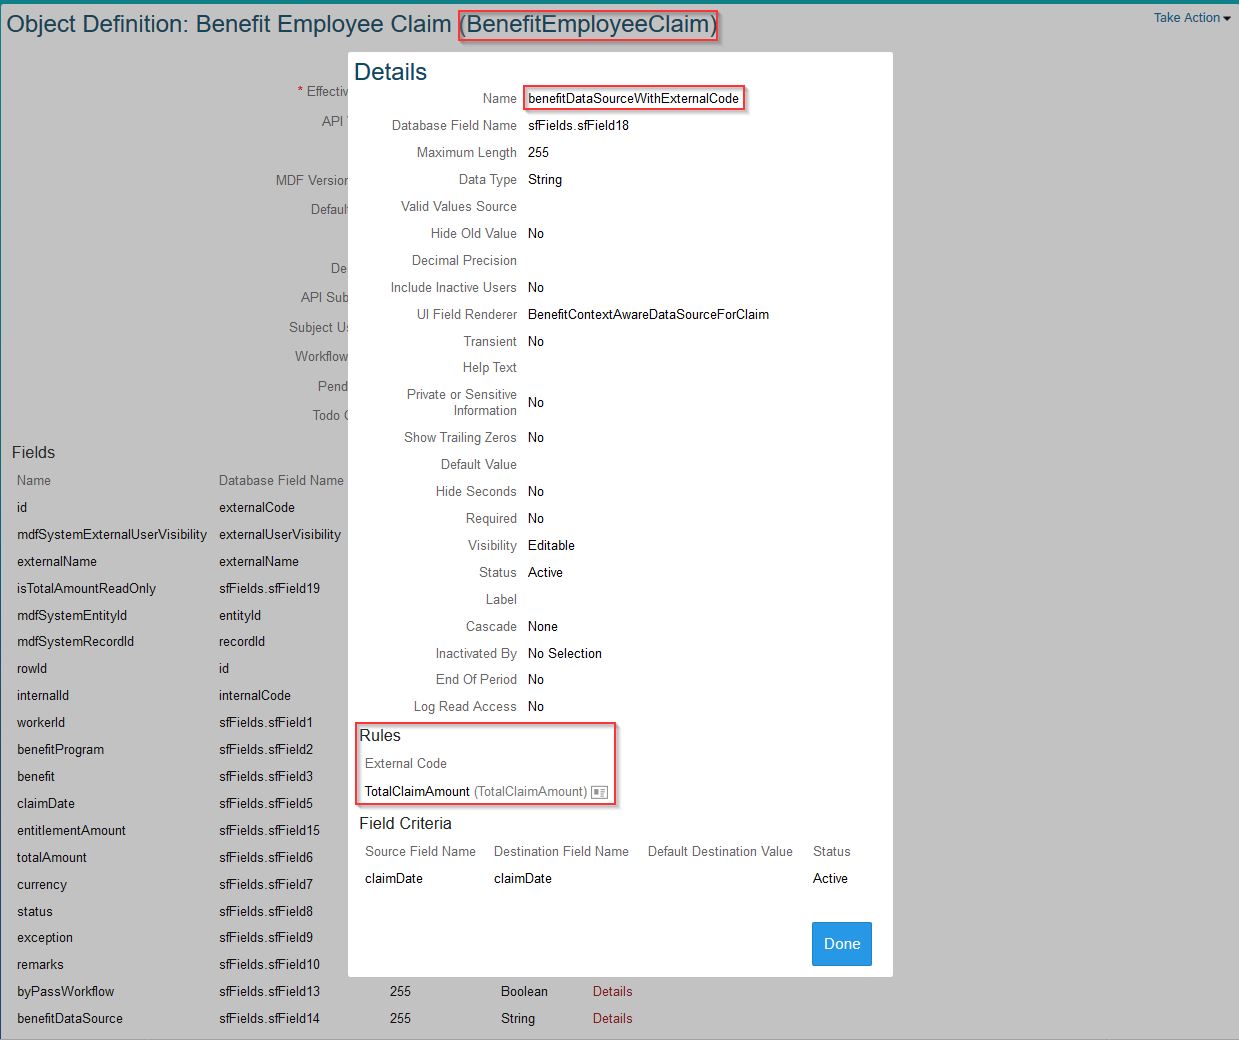Click the Inactivated By value No Selection
This screenshot has width=1239, height=1040.
[565, 653]
